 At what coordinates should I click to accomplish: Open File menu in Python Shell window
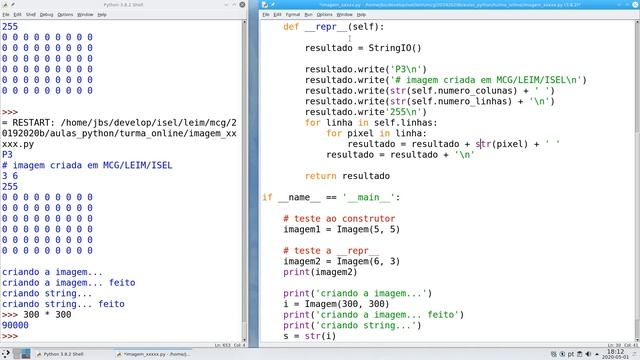point(6,14)
